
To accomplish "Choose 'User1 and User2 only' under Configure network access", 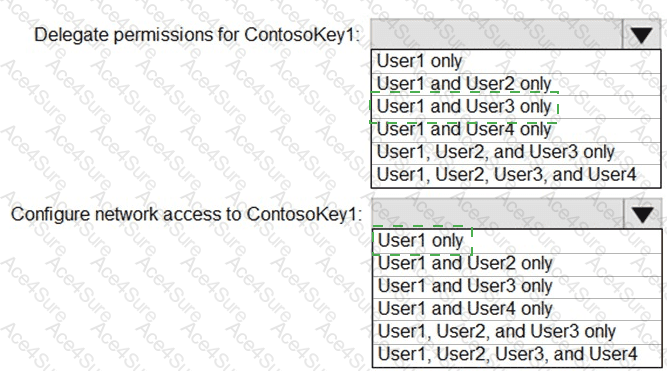I will tap(517, 264).
